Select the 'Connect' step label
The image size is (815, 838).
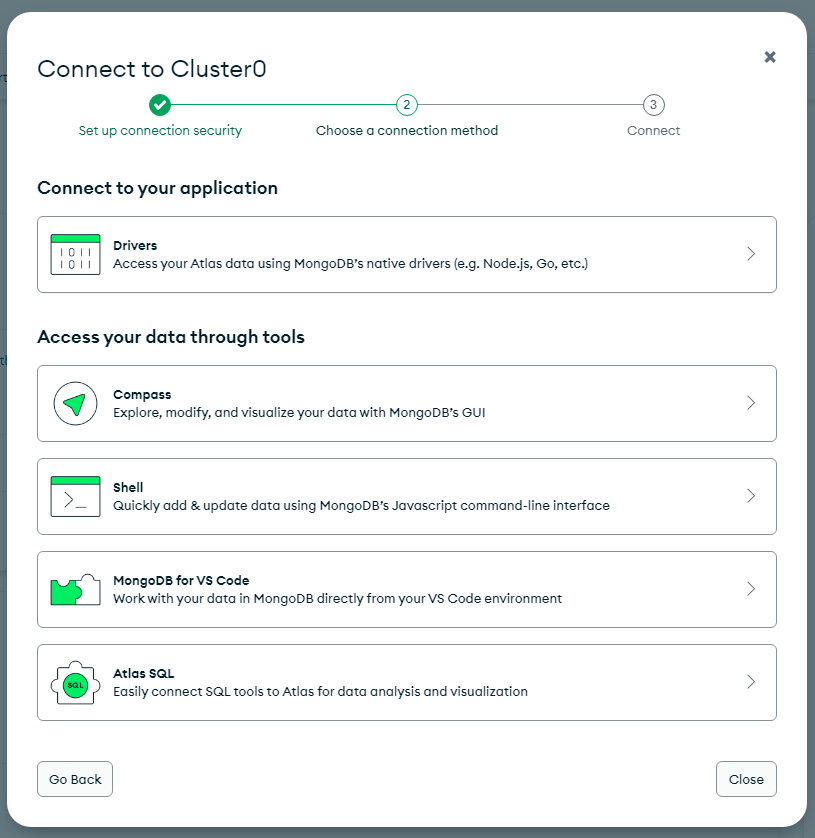coord(654,131)
